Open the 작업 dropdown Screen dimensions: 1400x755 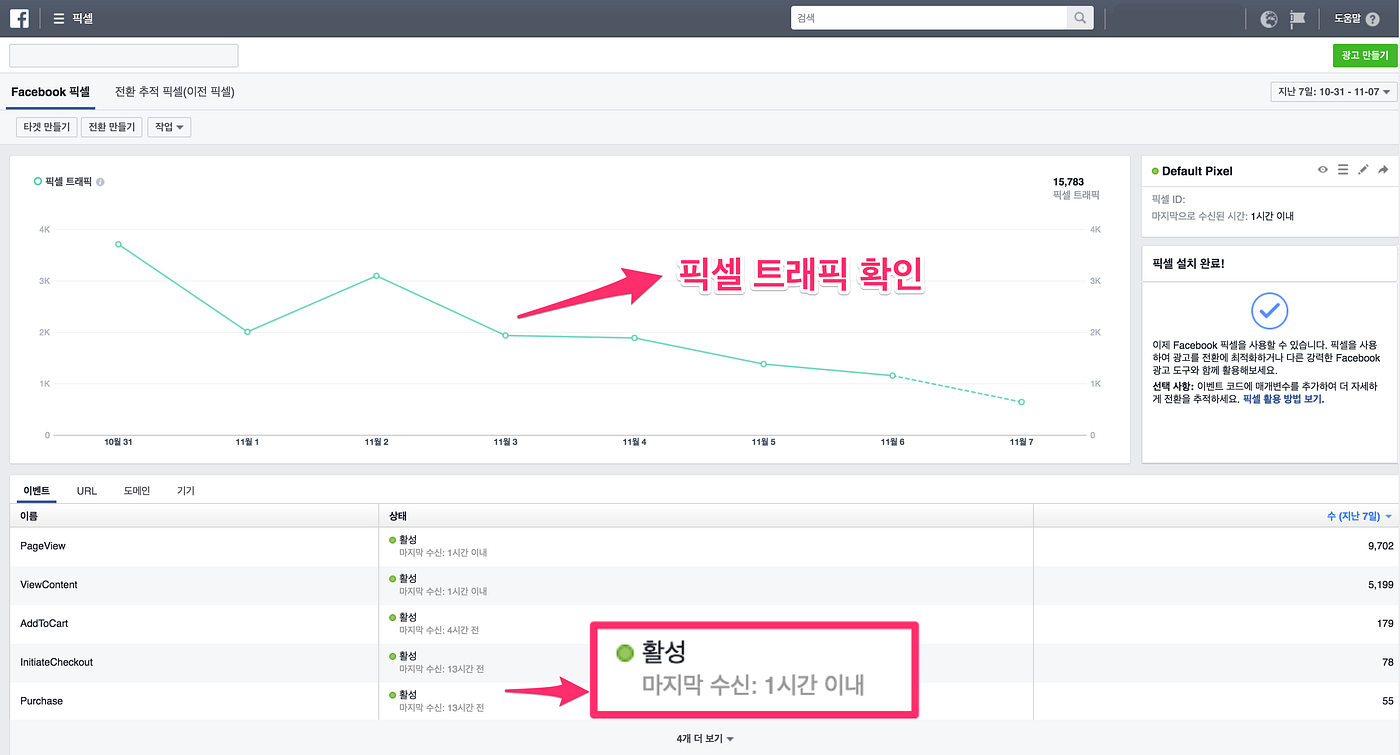point(168,127)
